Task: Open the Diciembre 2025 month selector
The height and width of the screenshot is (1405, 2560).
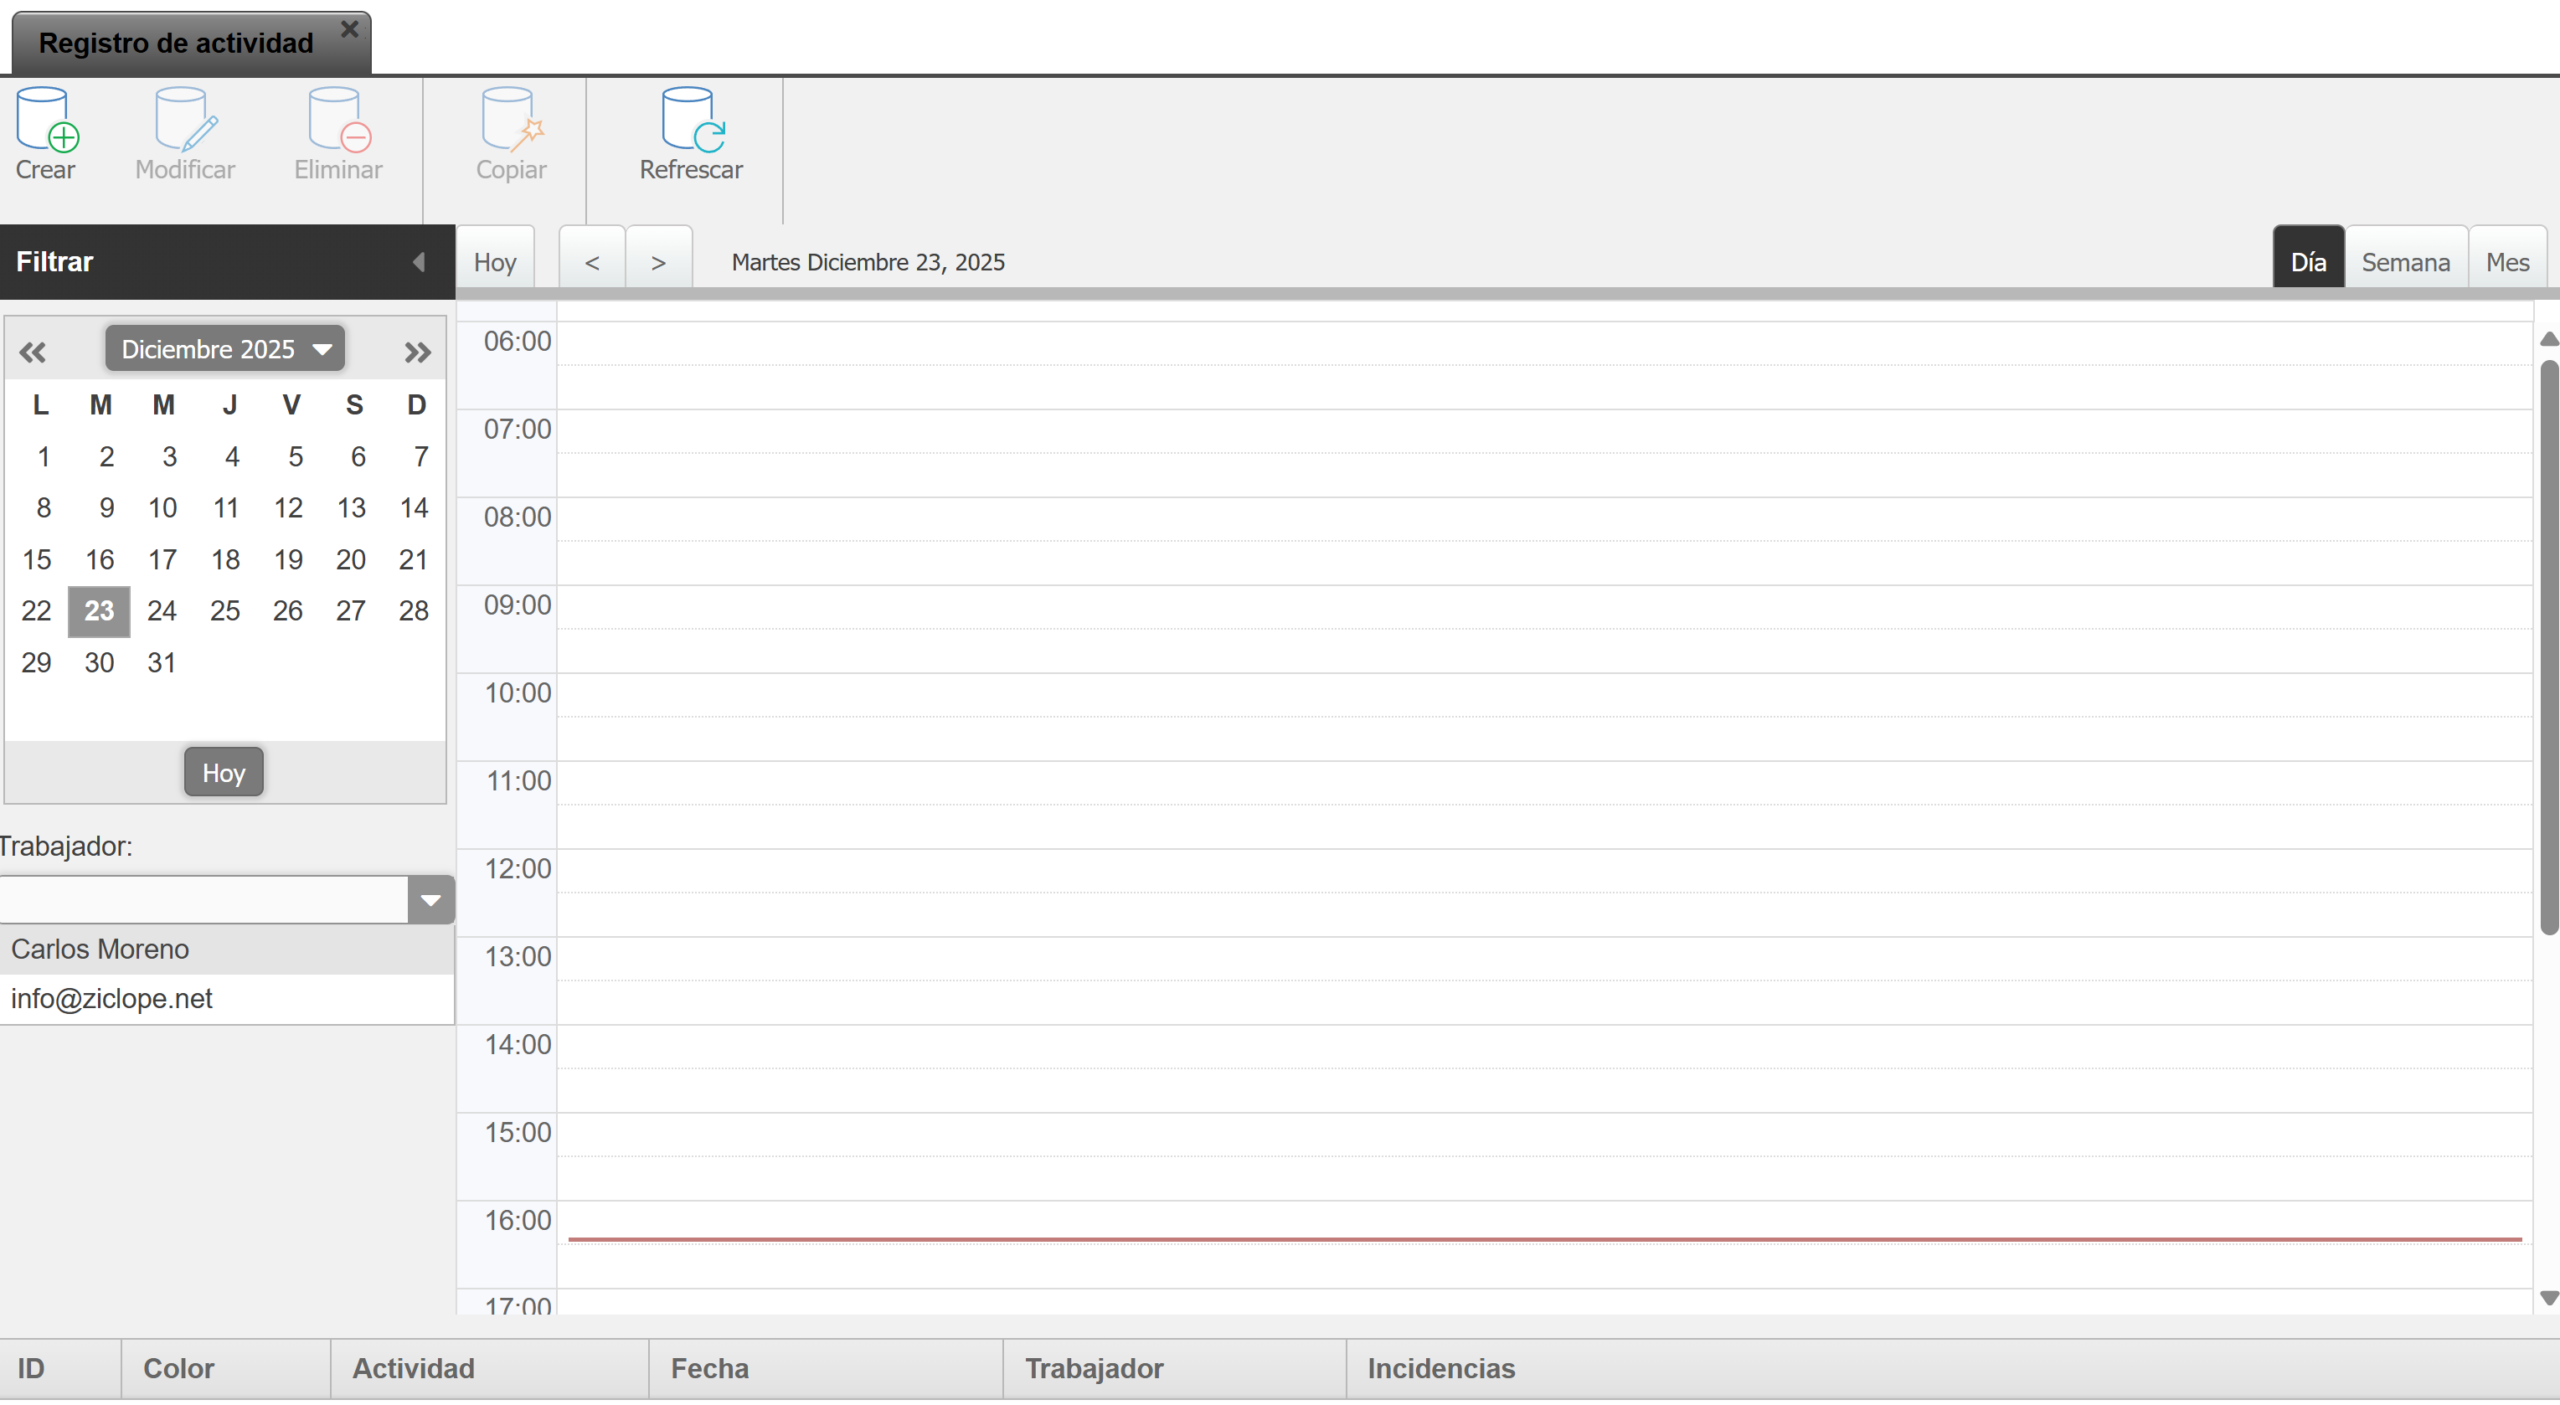Action: pyautogui.click(x=223, y=348)
